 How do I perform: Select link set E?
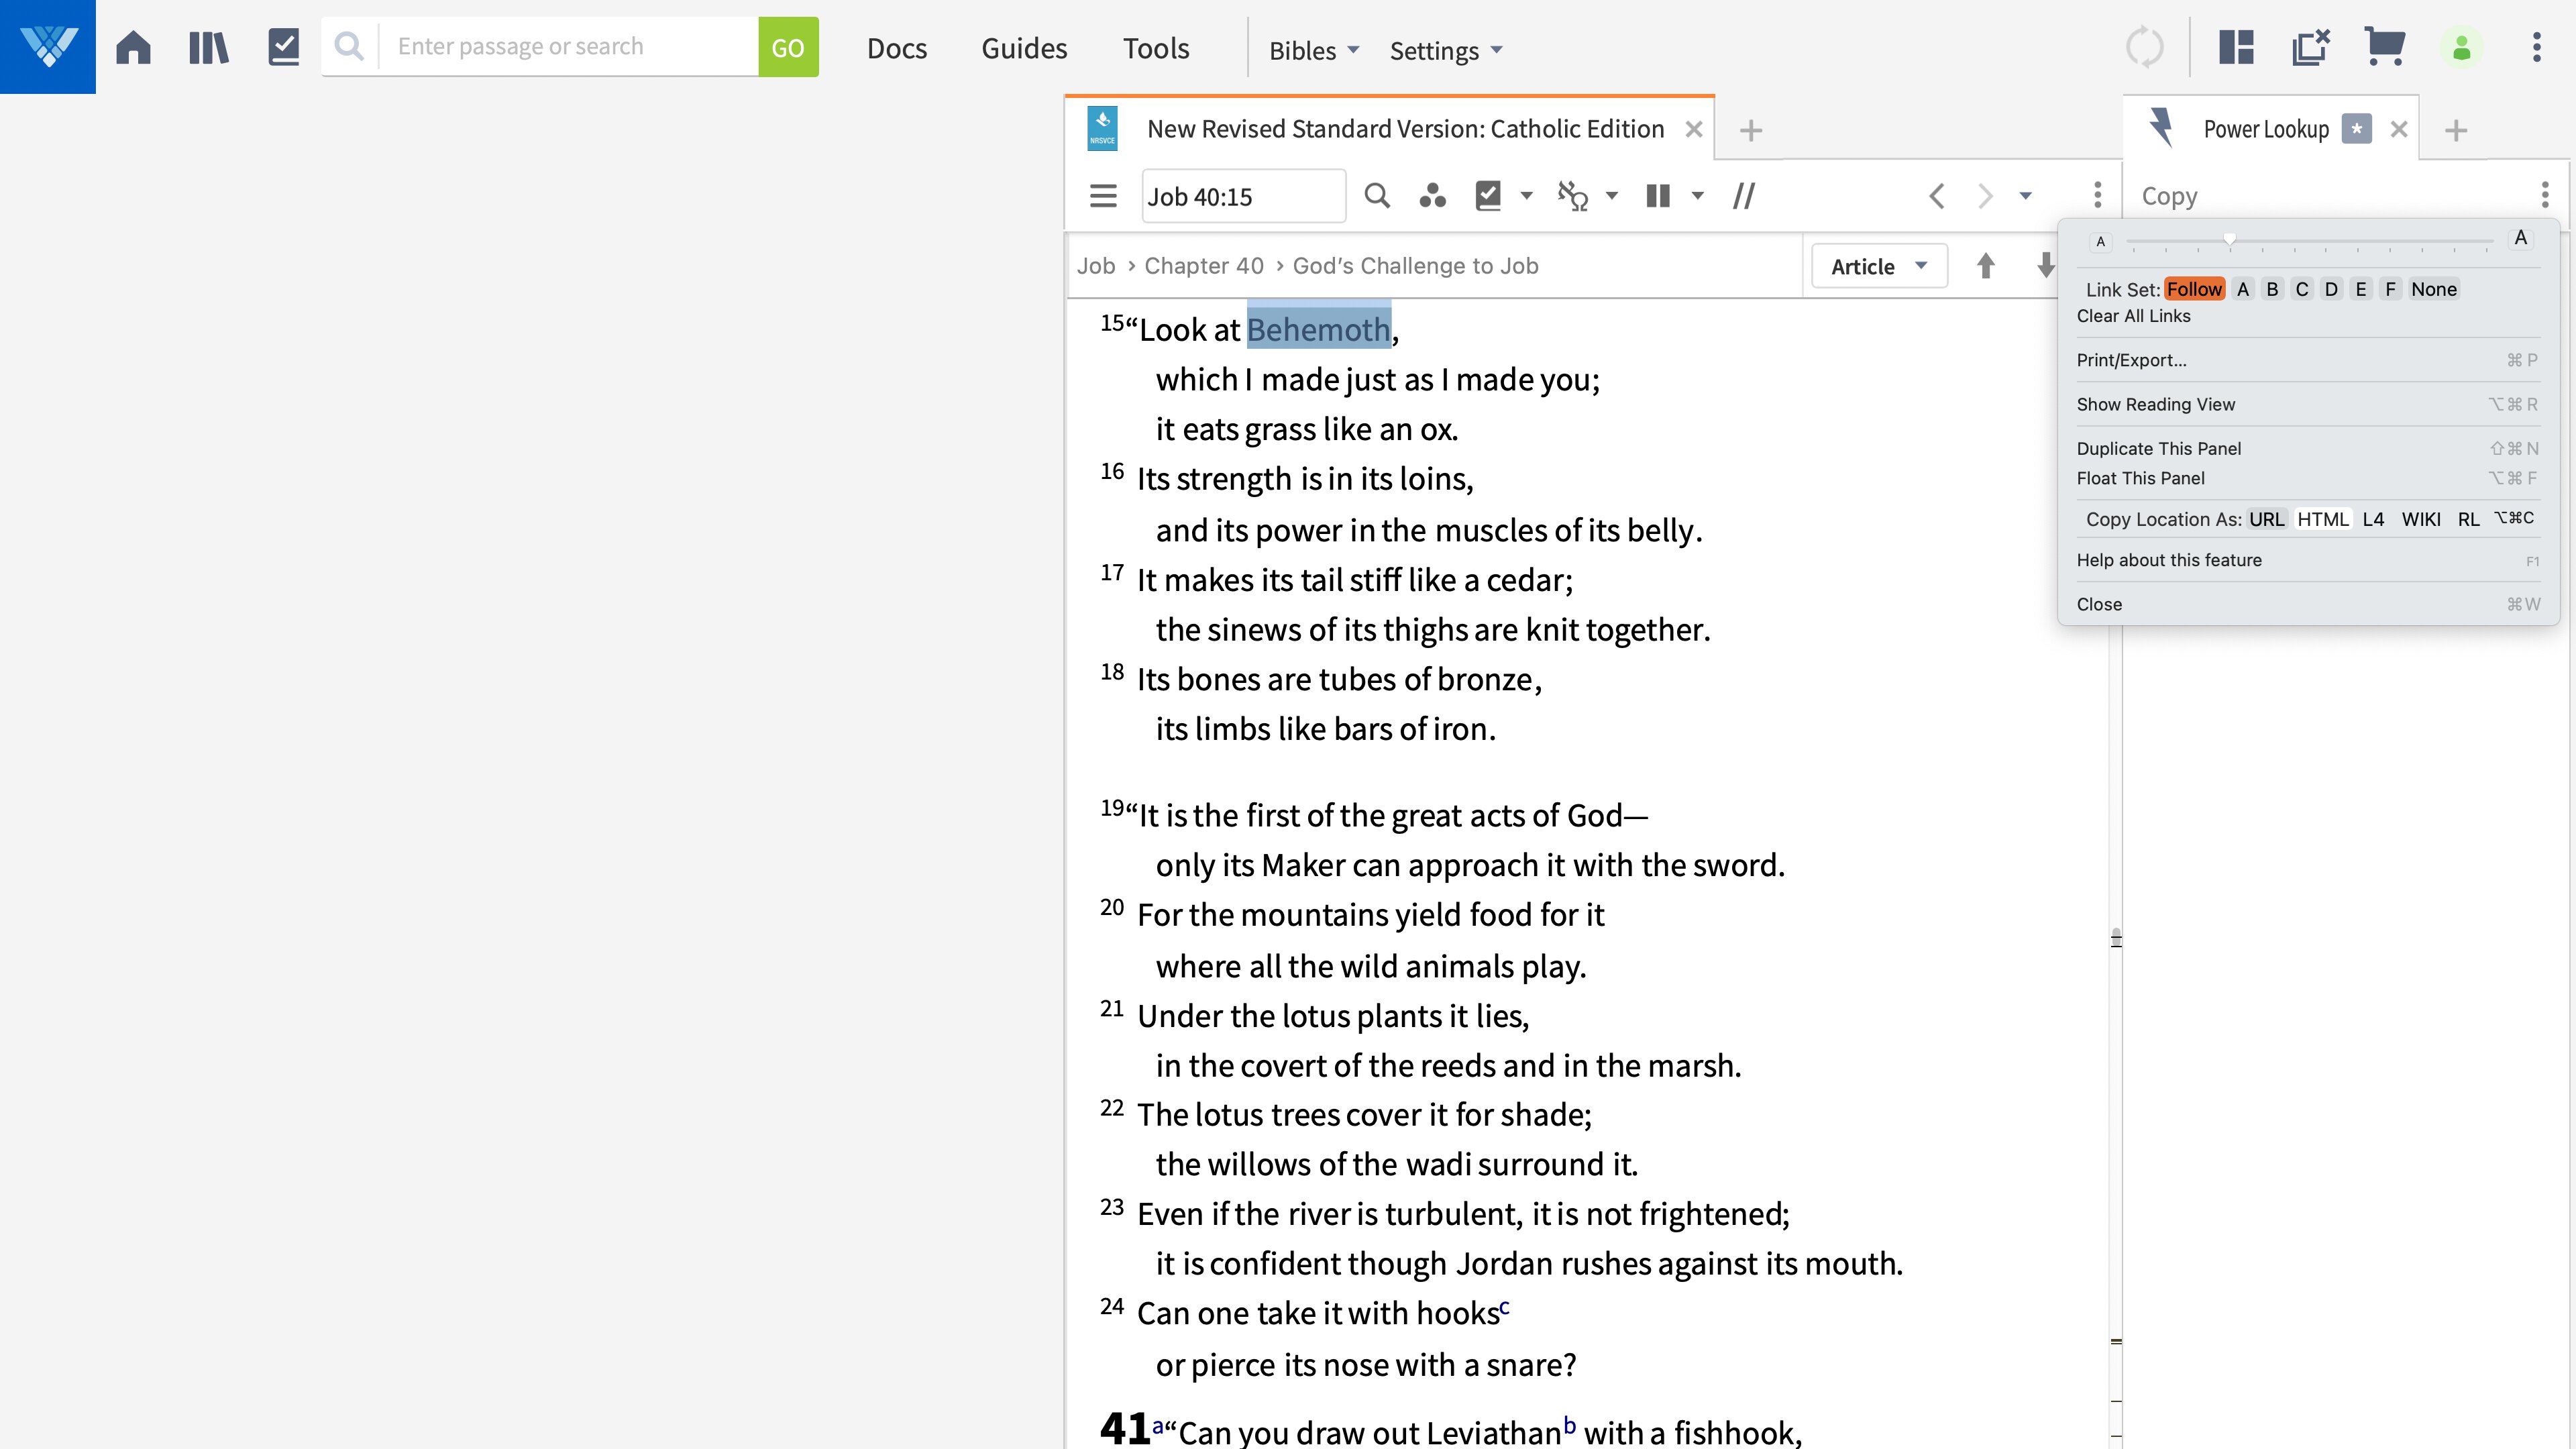click(2361, 289)
